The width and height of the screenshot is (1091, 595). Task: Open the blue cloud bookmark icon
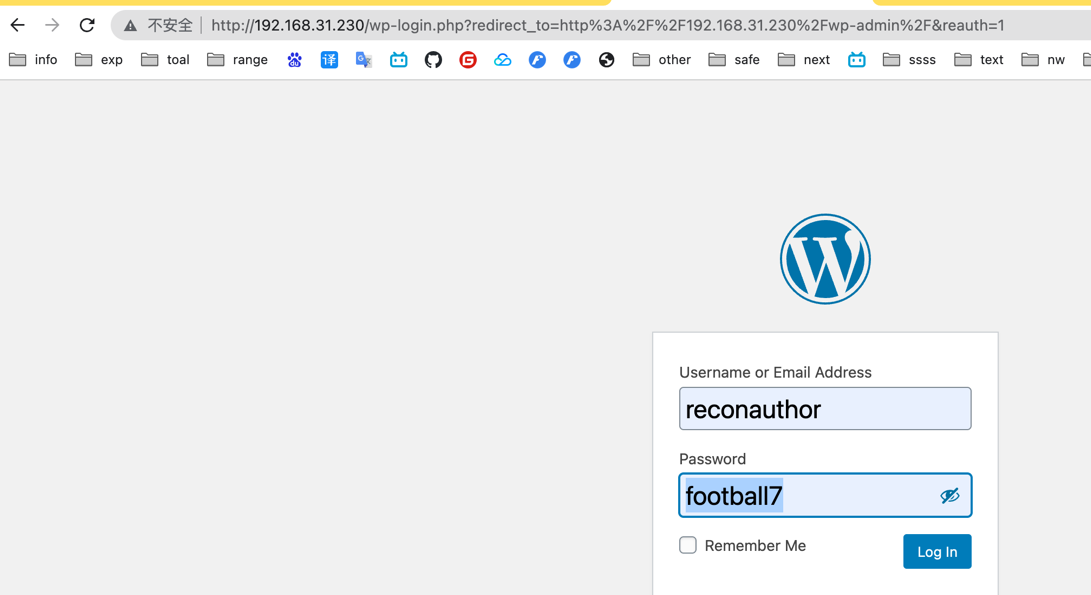click(502, 60)
